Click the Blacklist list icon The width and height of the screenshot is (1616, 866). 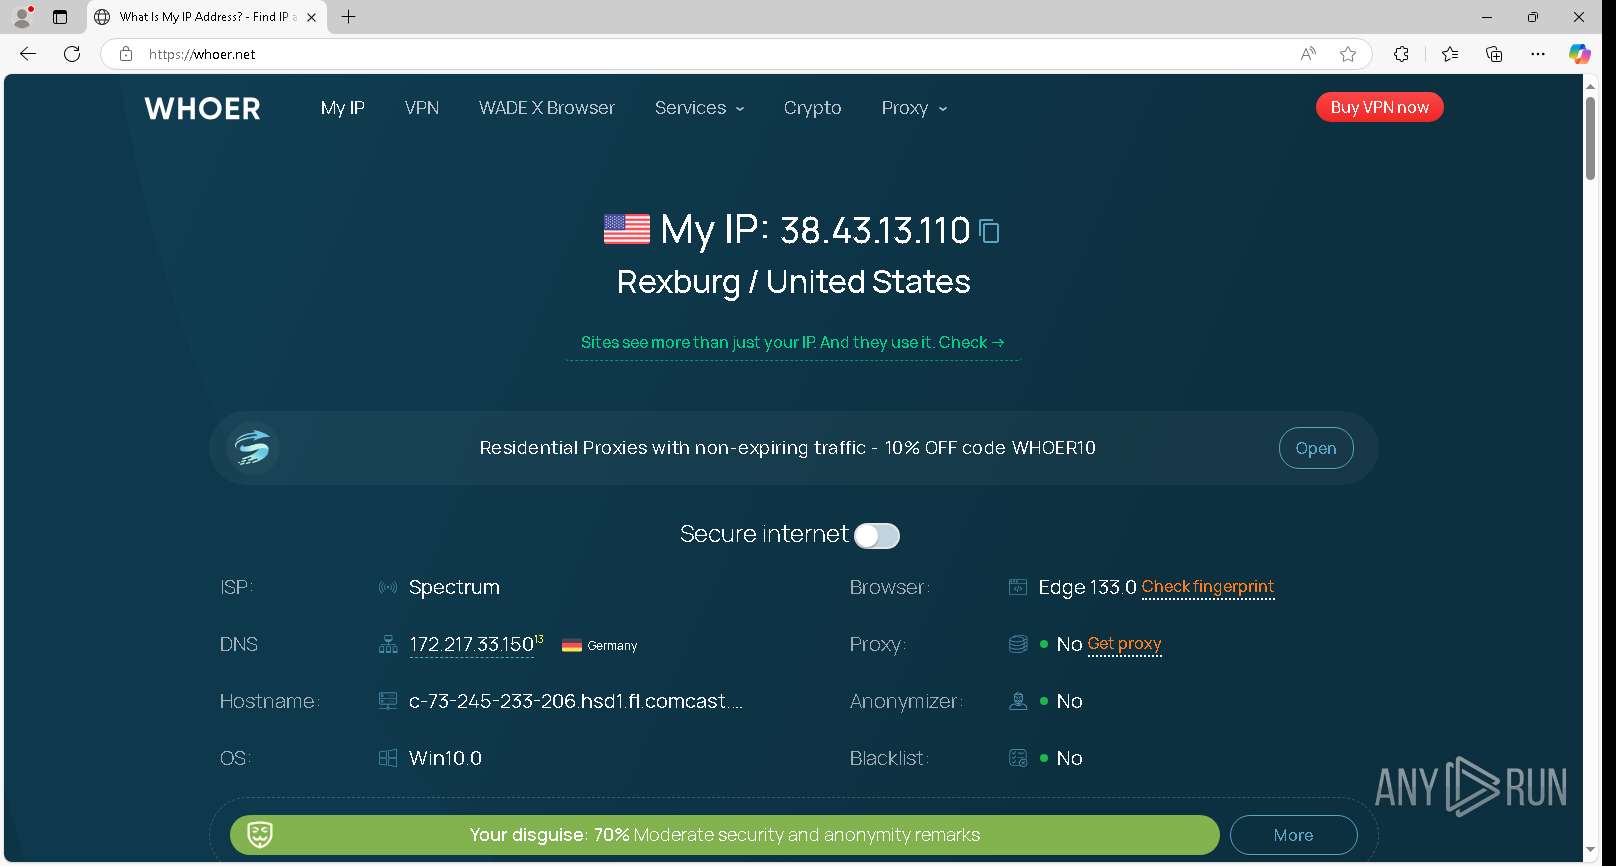[1018, 758]
